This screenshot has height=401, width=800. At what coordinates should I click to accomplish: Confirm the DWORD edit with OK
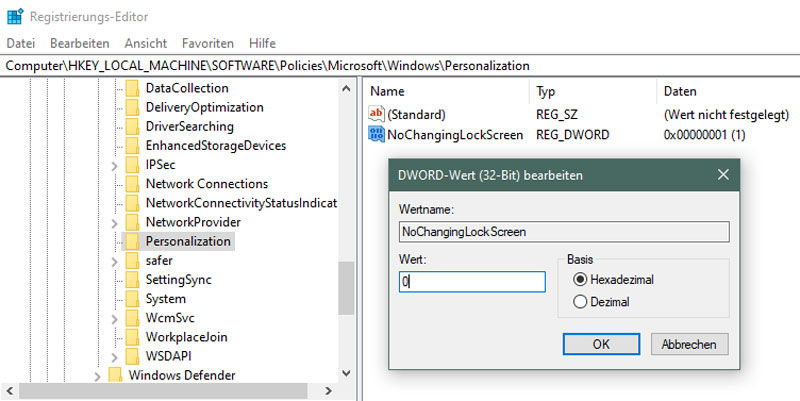[x=601, y=344]
